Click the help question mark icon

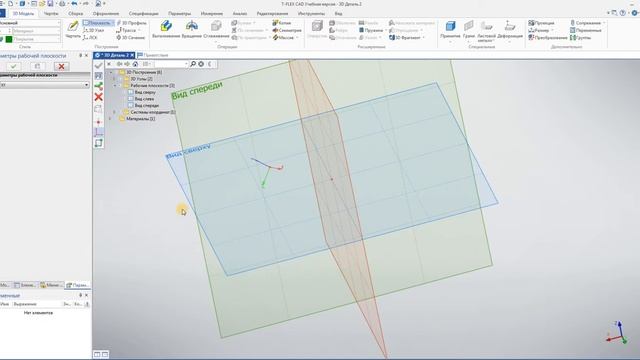click(622, 13)
